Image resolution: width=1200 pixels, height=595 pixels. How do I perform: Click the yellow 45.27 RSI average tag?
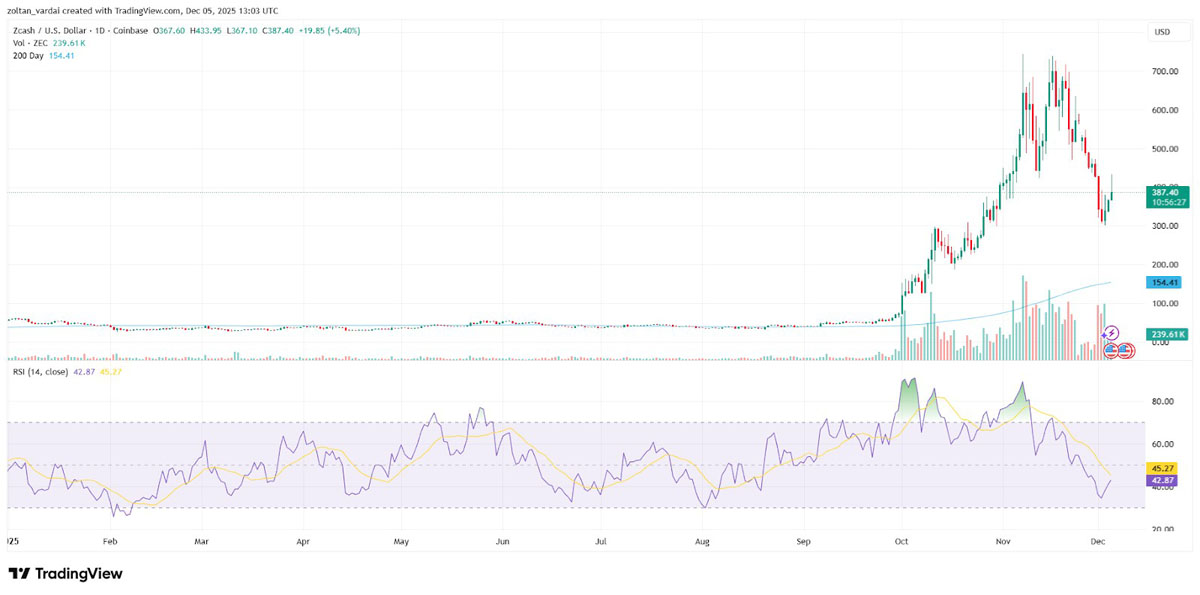pyautogui.click(x=1161, y=468)
